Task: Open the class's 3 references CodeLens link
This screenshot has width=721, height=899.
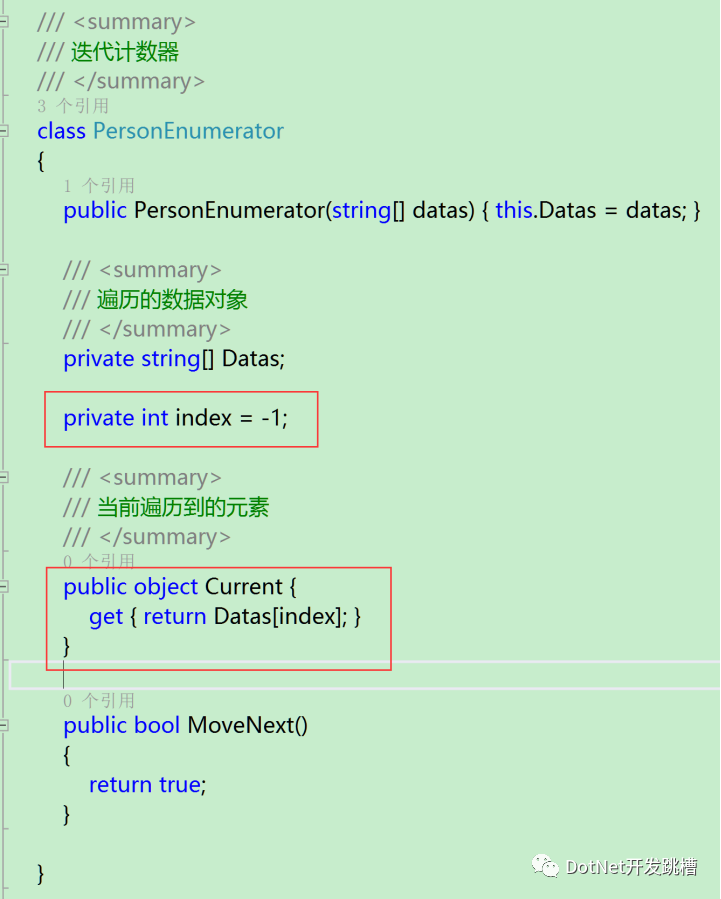Action: pyautogui.click(x=73, y=106)
